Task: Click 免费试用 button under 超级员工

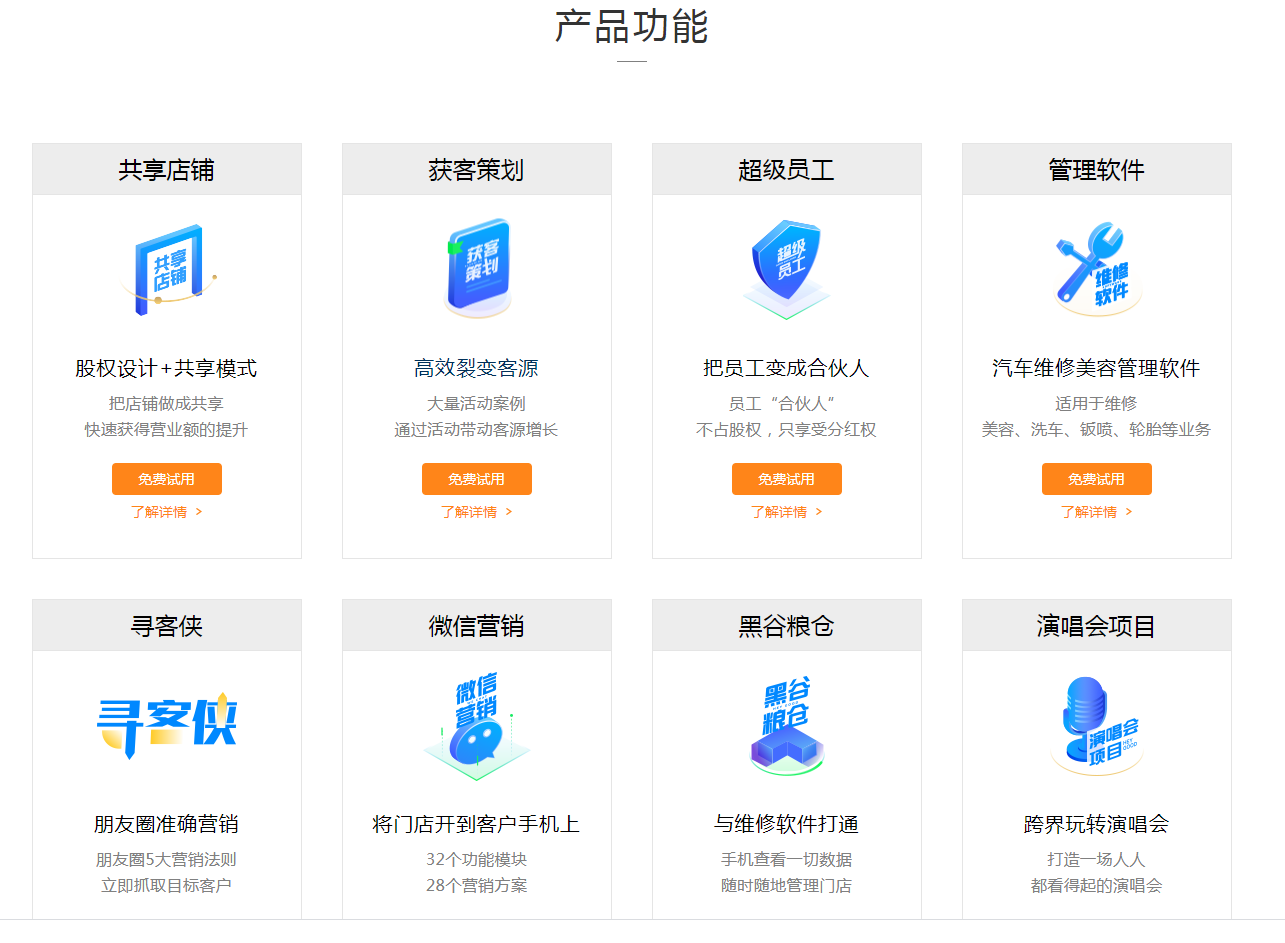Action: tap(787, 479)
